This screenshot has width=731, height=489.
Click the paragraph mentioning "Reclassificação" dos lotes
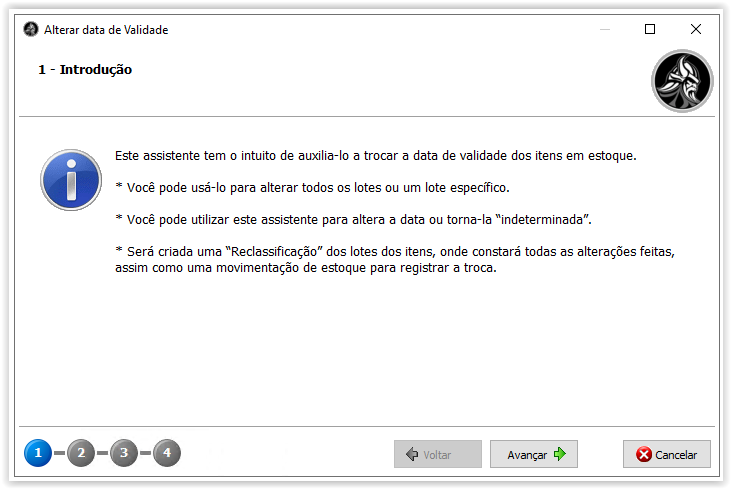(x=395, y=260)
